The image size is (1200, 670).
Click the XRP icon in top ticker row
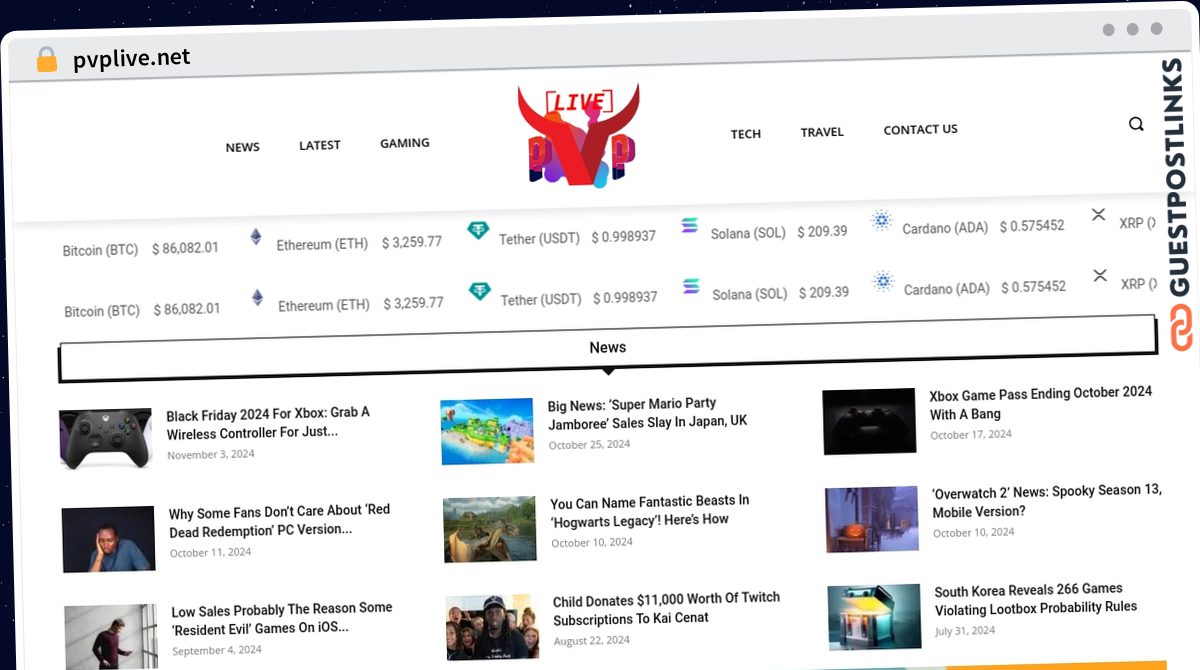(x=1098, y=215)
